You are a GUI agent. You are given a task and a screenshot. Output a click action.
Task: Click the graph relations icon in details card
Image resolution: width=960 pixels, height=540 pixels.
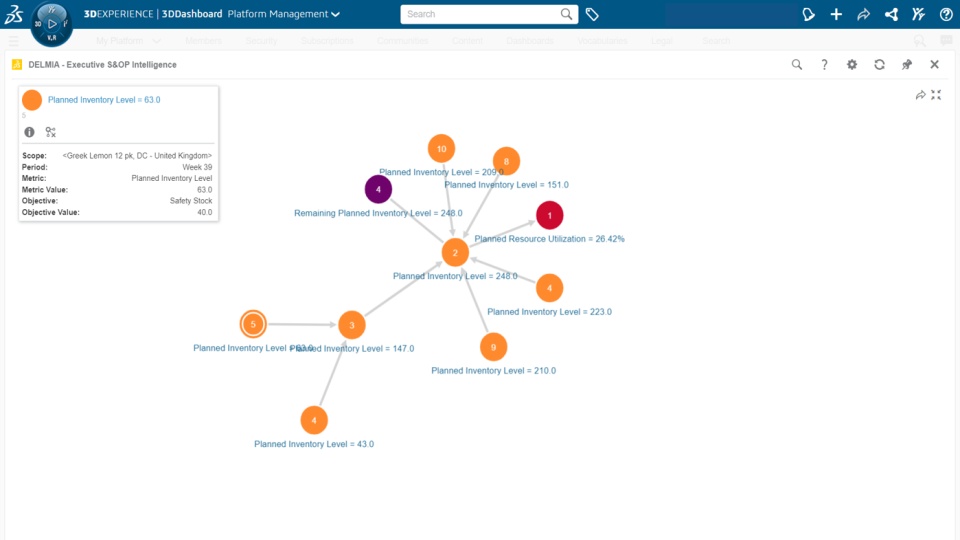51,132
